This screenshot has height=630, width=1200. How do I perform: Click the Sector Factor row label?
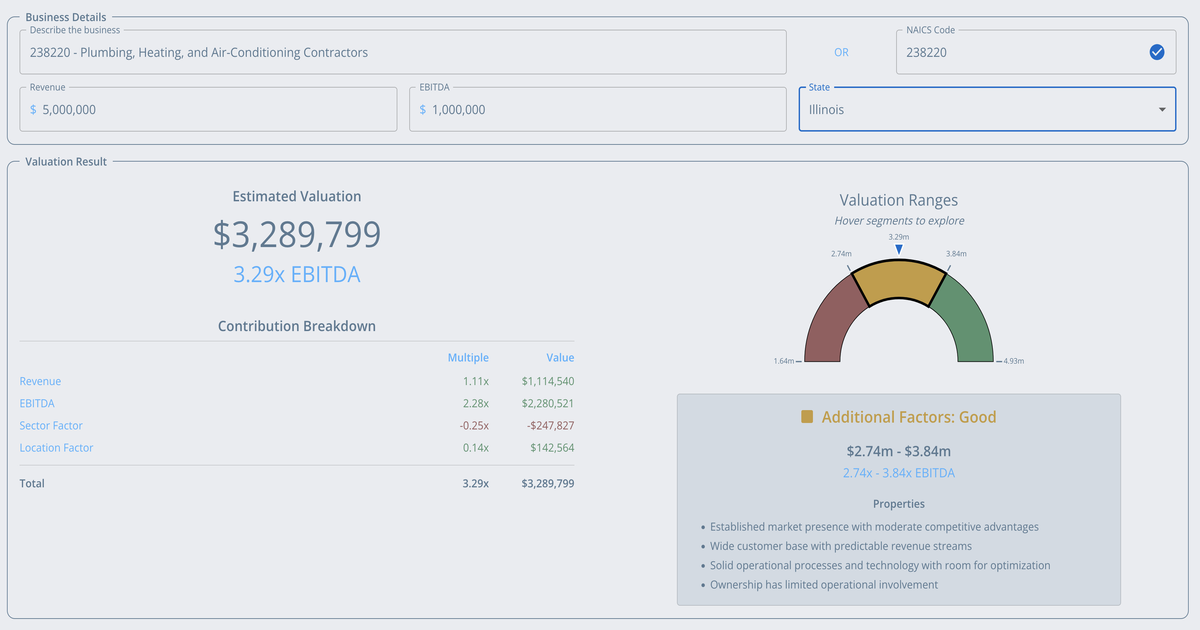(51, 426)
